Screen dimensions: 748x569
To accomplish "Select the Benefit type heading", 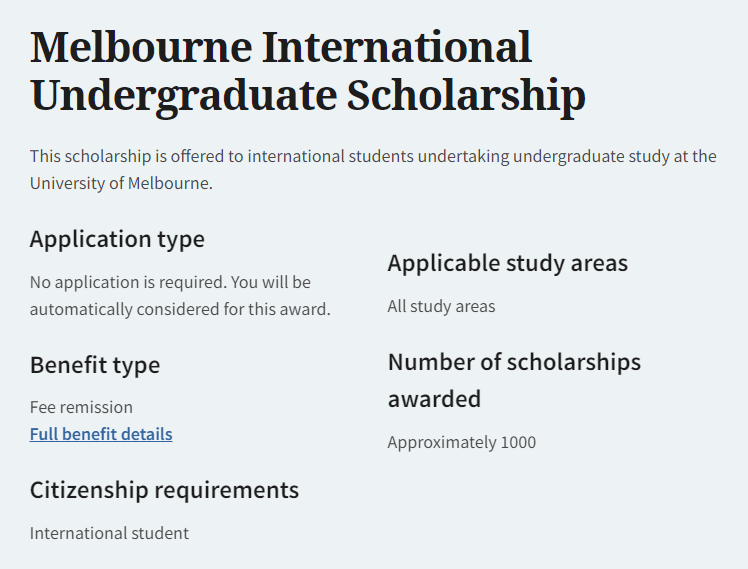I will (x=95, y=365).
